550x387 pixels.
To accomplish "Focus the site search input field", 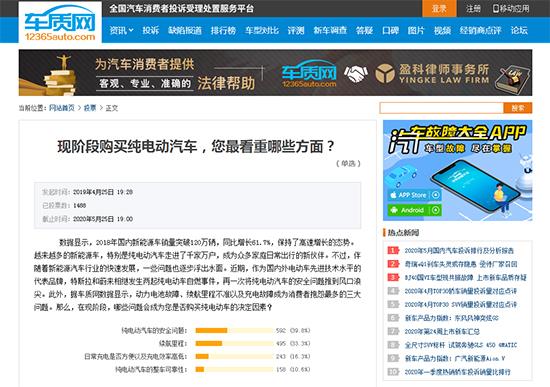I will tap(442, 108).
